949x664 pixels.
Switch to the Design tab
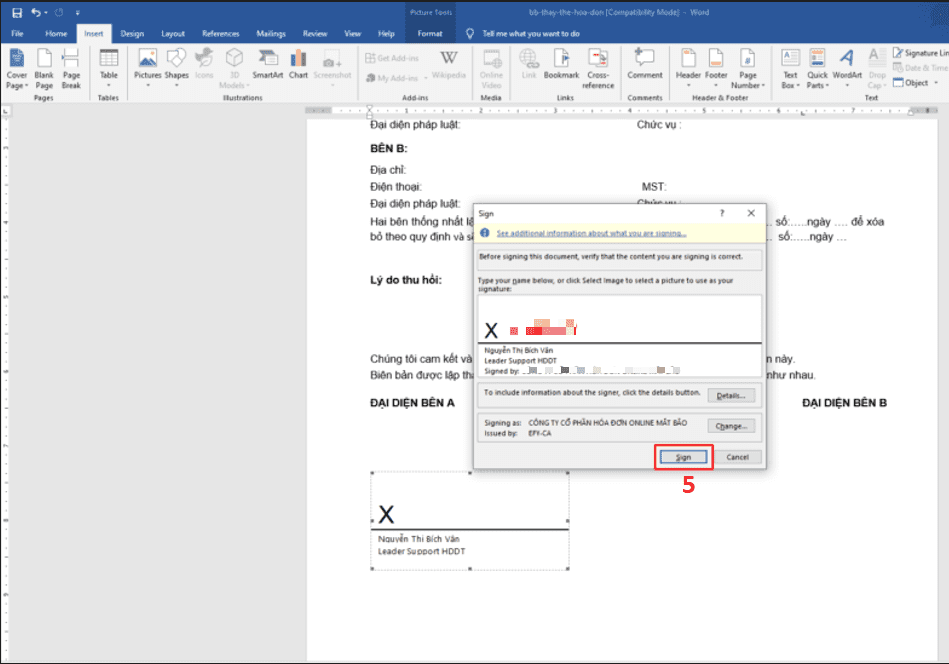(132, 34)
